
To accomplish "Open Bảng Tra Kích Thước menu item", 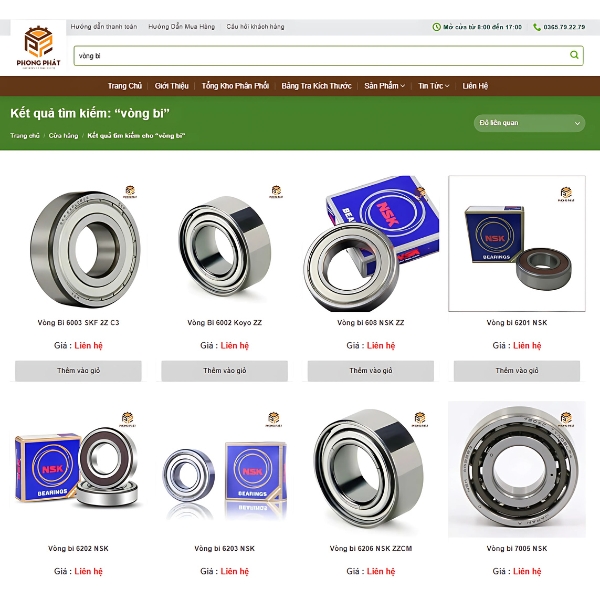I will tap(316, 86).
